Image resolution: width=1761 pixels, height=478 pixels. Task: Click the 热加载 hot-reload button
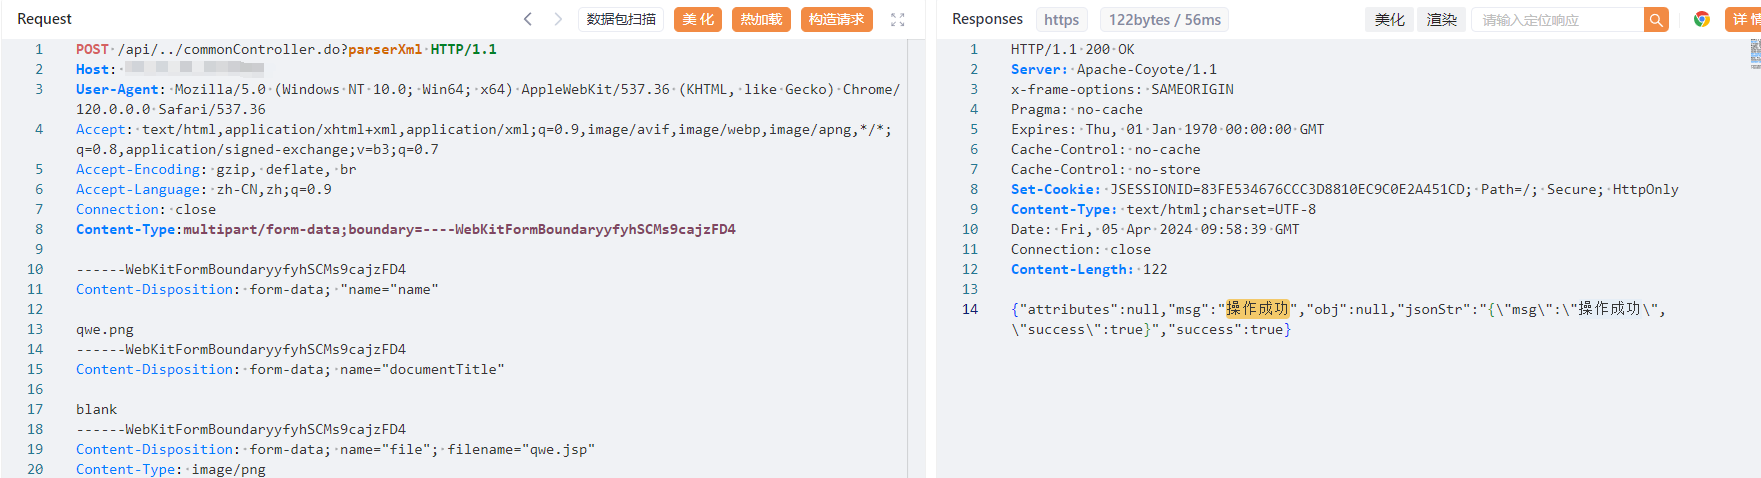pos(761,20)
